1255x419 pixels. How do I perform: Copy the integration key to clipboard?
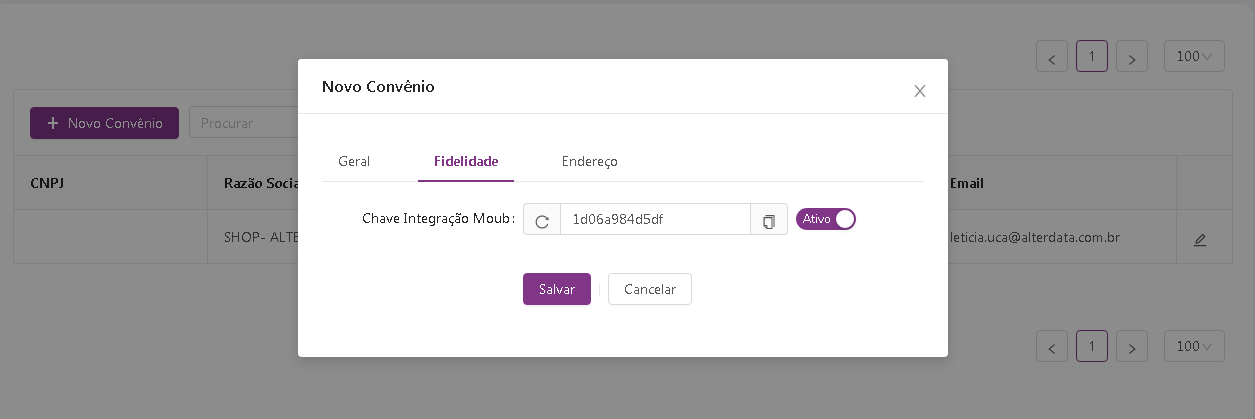(x=769, y=220)
